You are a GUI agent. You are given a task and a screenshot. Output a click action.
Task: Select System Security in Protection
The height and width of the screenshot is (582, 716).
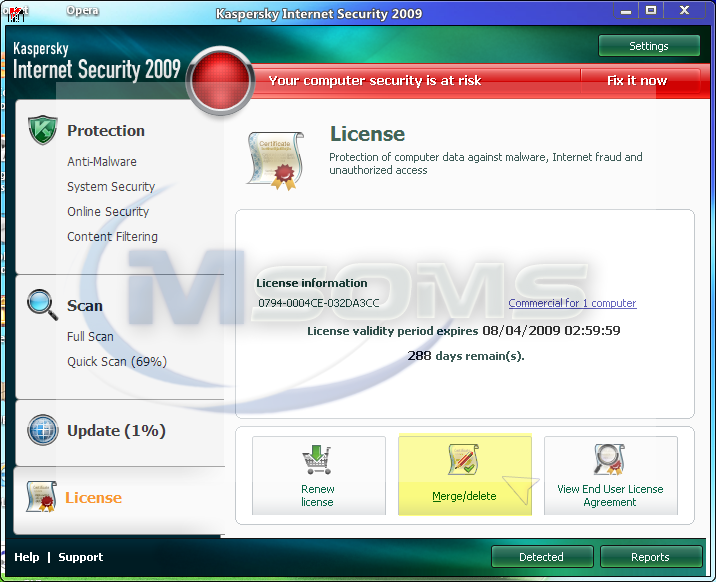111,186
